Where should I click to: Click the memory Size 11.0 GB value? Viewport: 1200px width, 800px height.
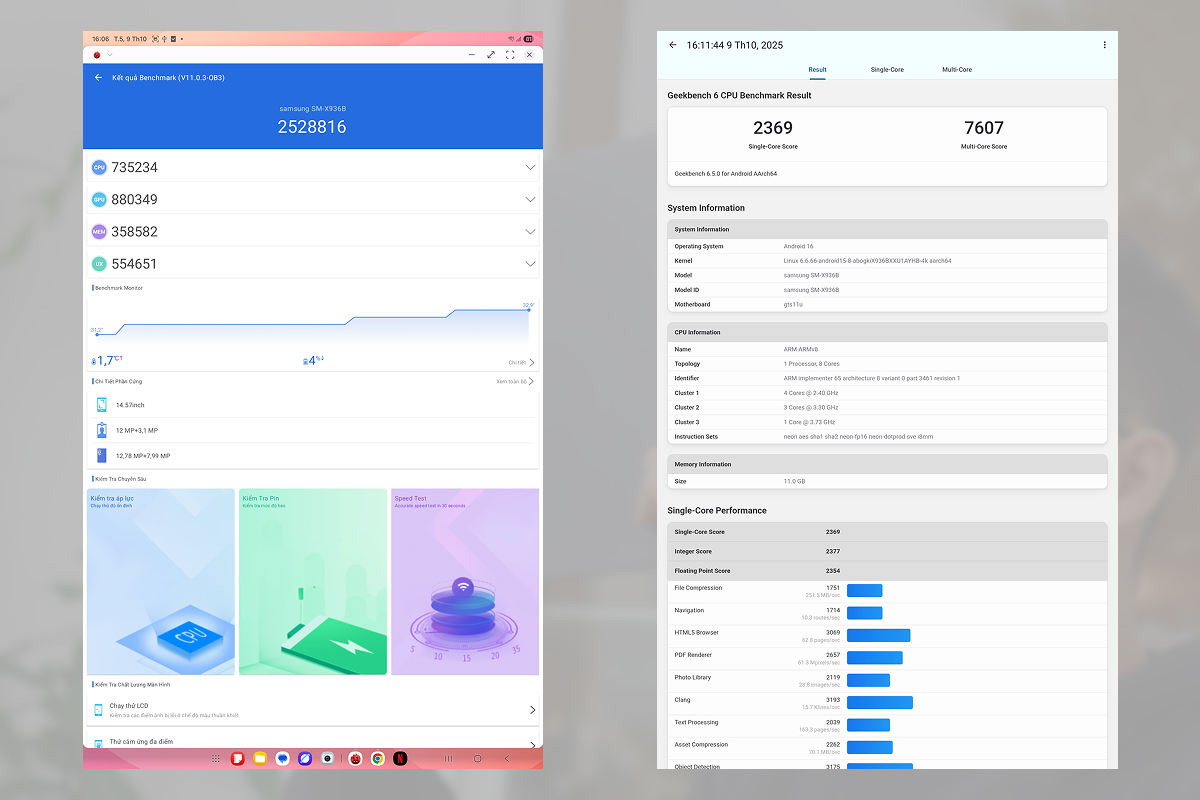click(795, 481)
